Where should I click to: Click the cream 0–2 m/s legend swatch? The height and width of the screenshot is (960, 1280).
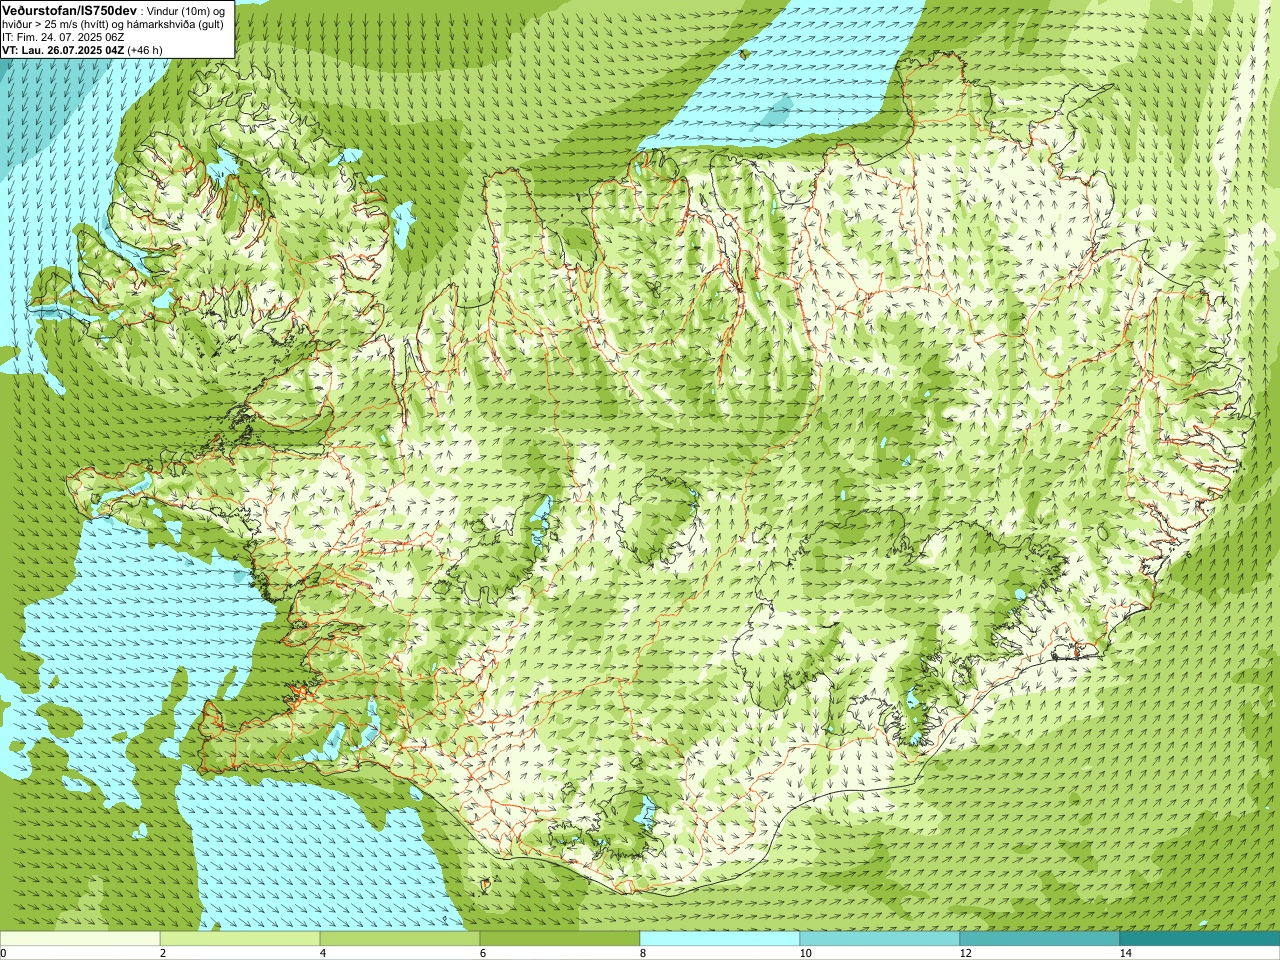[x=80, y=939]
